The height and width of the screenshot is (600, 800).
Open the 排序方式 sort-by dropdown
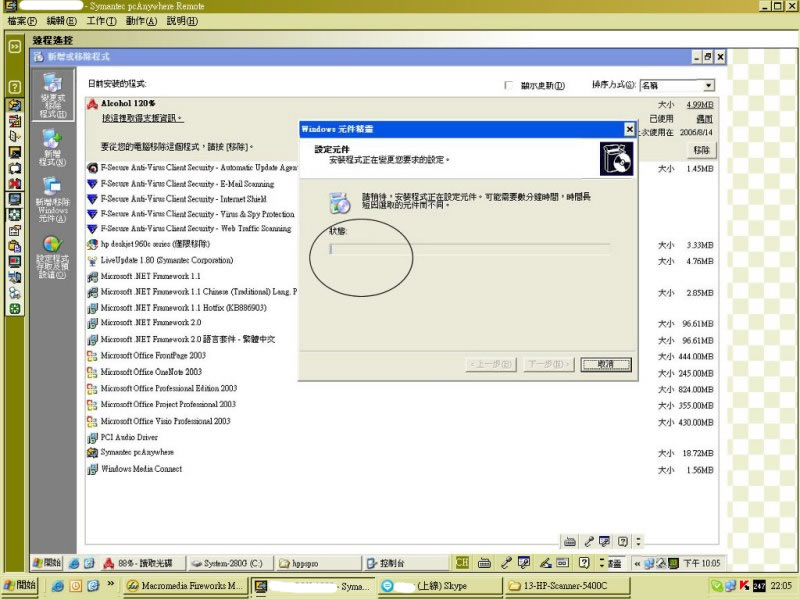click(x=678, y=85)
